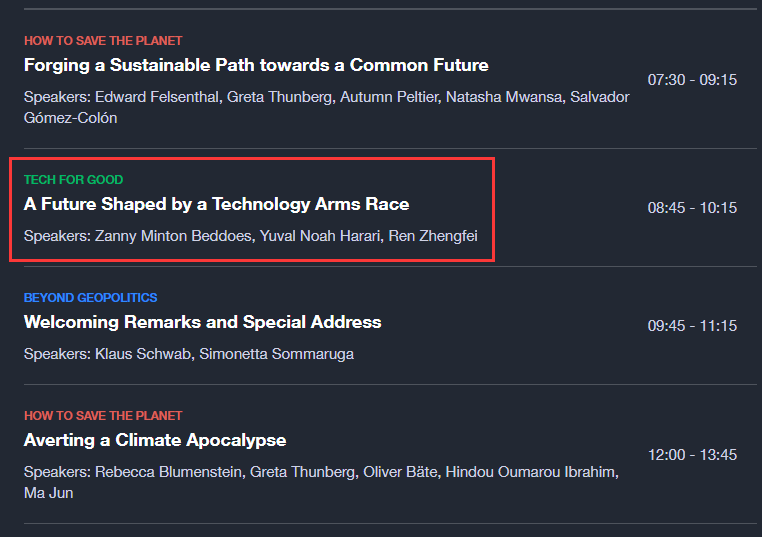Click speaker name Autumn Peltier
The image size is (762, 537).
pos(387,97)
